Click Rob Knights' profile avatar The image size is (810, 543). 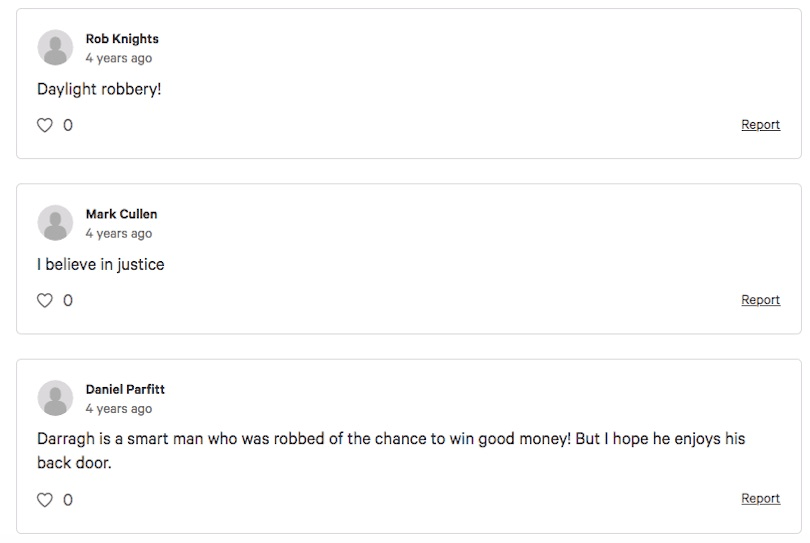tap(55, 48)
